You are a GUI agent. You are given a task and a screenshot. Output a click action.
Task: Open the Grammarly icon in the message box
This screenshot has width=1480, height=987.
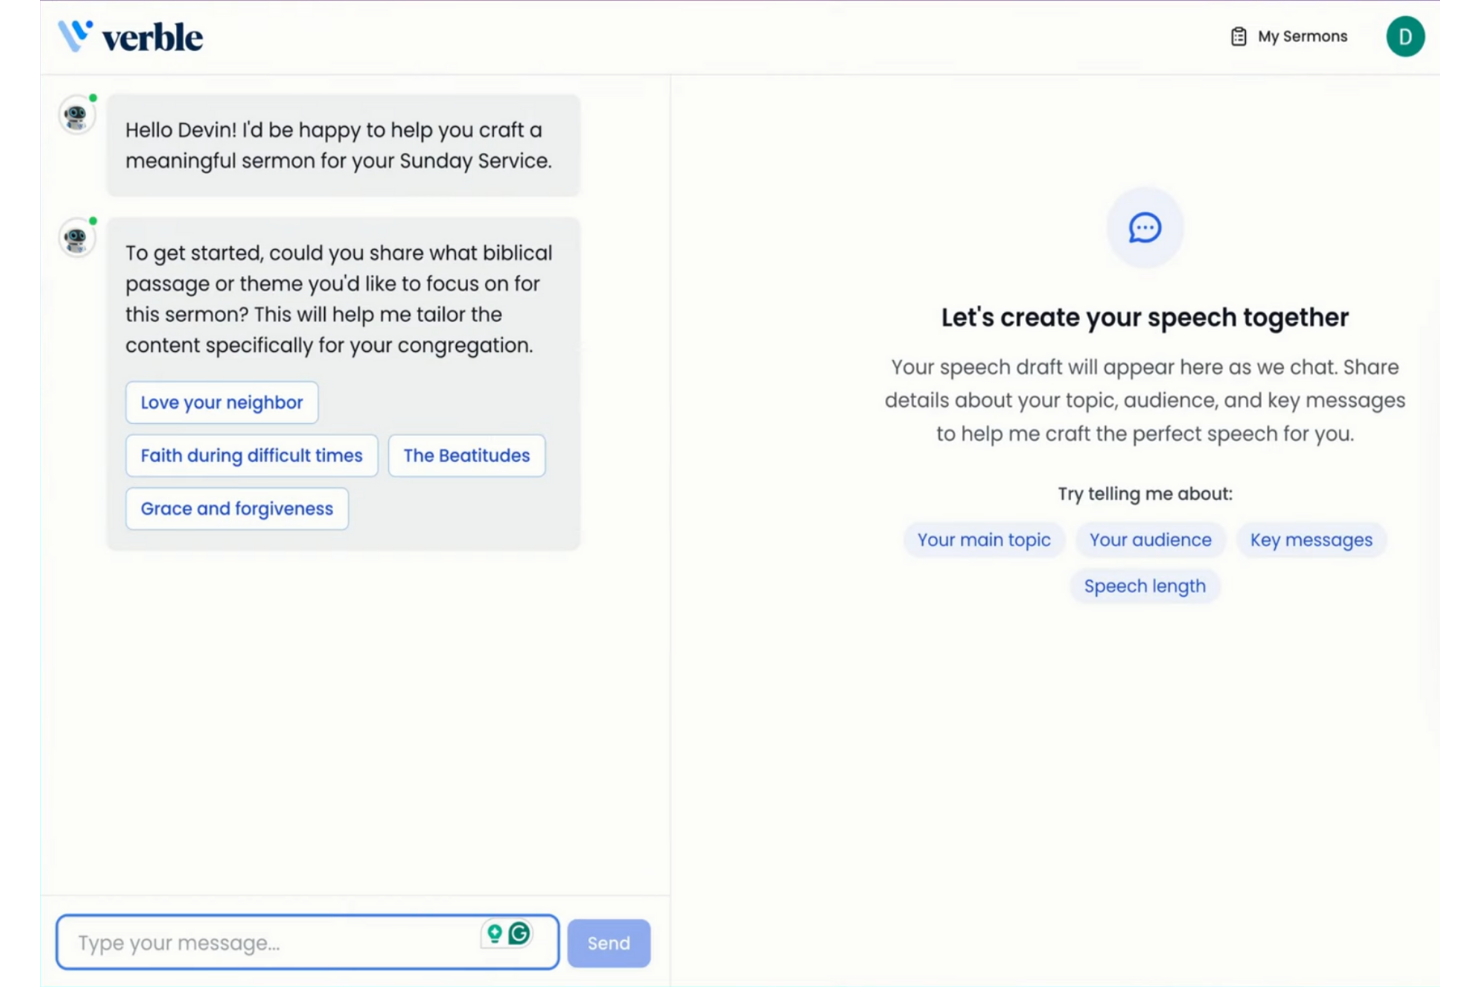click(x=520, y=934)
